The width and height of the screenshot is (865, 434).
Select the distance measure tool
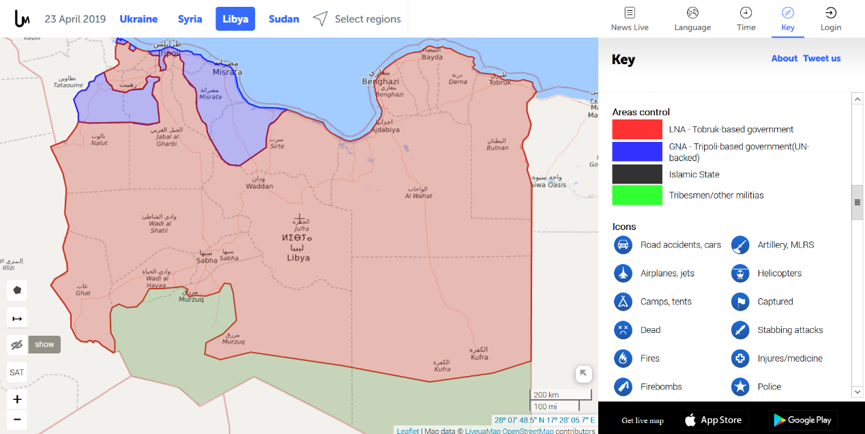click(17, 318)
